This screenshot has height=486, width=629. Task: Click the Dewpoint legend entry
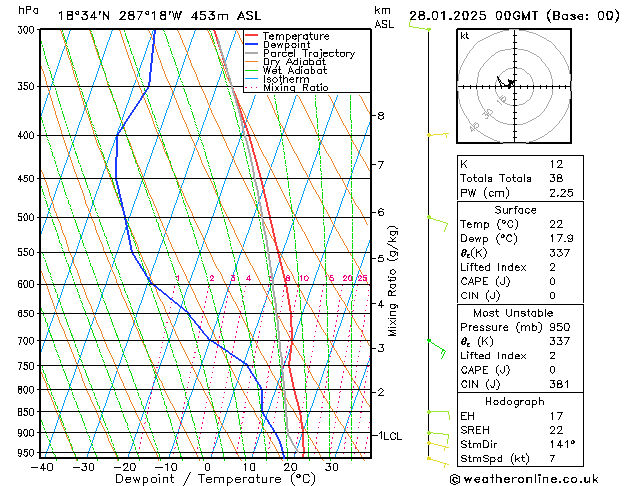(x=278, y=45)
